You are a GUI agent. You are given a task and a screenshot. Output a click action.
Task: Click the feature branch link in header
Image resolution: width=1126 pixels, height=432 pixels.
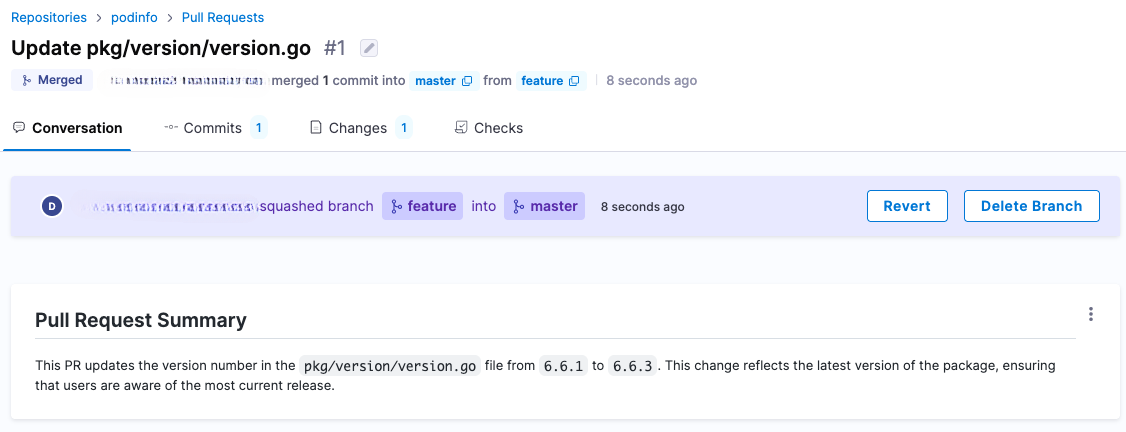(x=542, y=81)
